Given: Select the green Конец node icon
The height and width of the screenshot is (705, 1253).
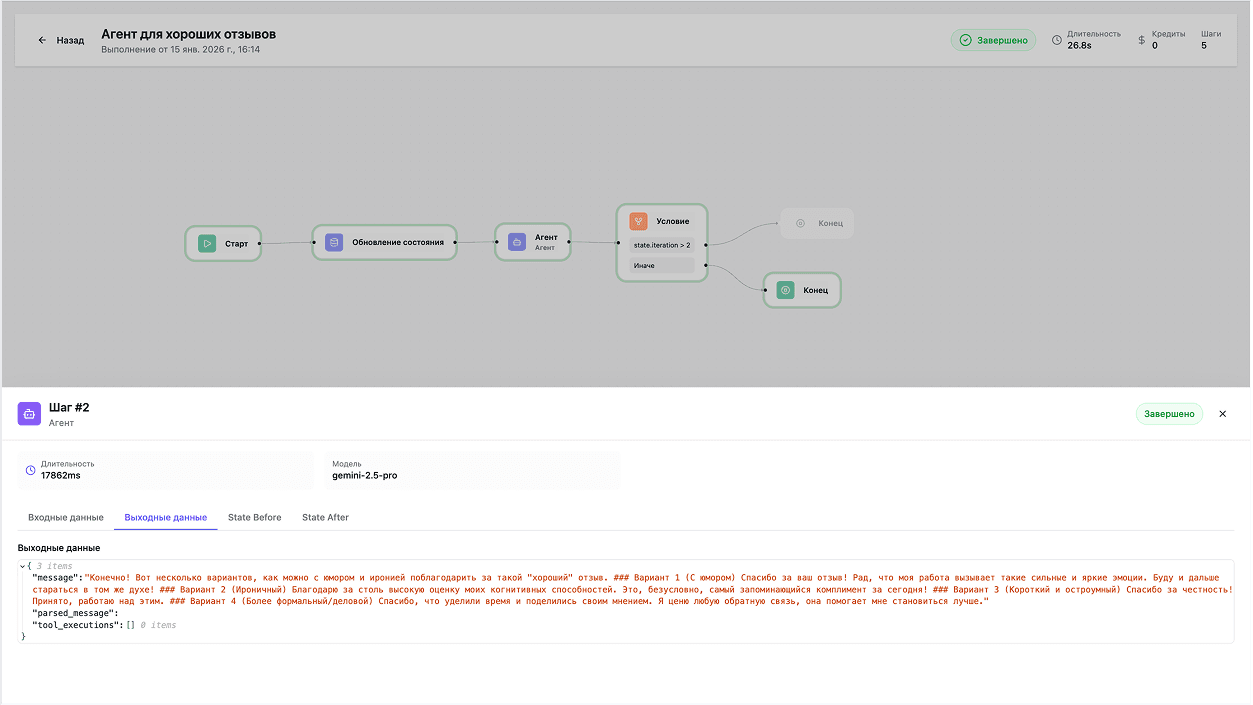Looking at the screenshot, I should tap(784, 289).
